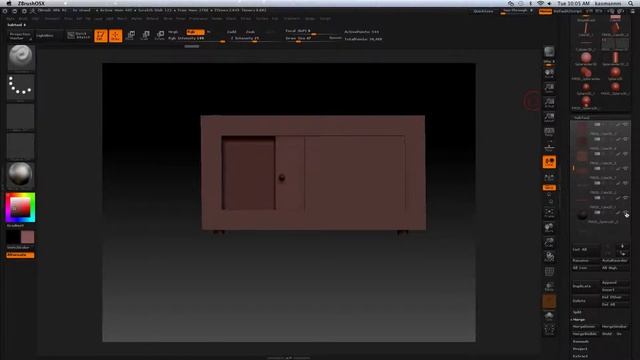Click the L.Sym icon
Image resolution: width=640 pixels, height=360 pixels.
coord(549,177)
